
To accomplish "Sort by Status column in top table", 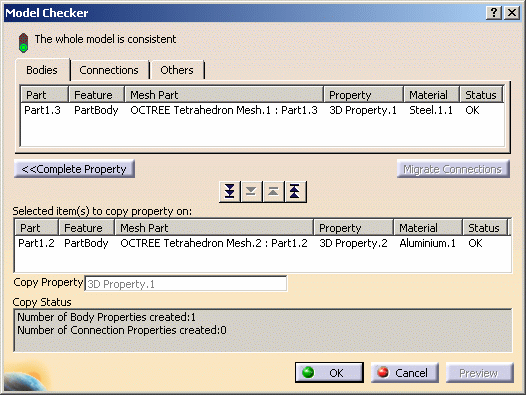I will coord(481,95).
